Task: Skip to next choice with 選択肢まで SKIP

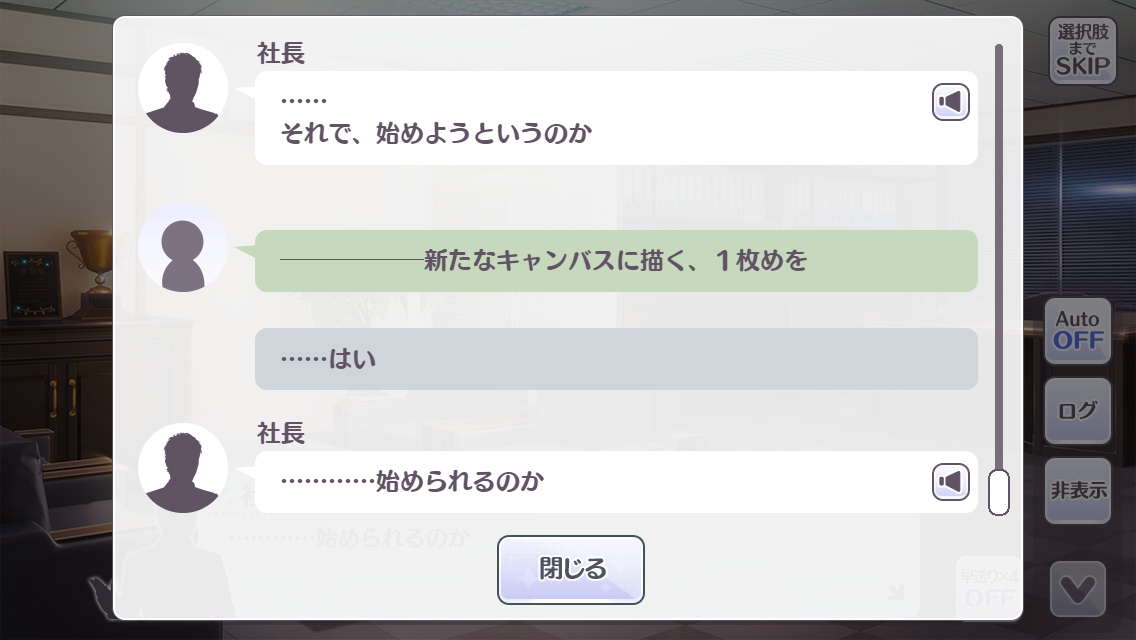Action: point(1082,50)
